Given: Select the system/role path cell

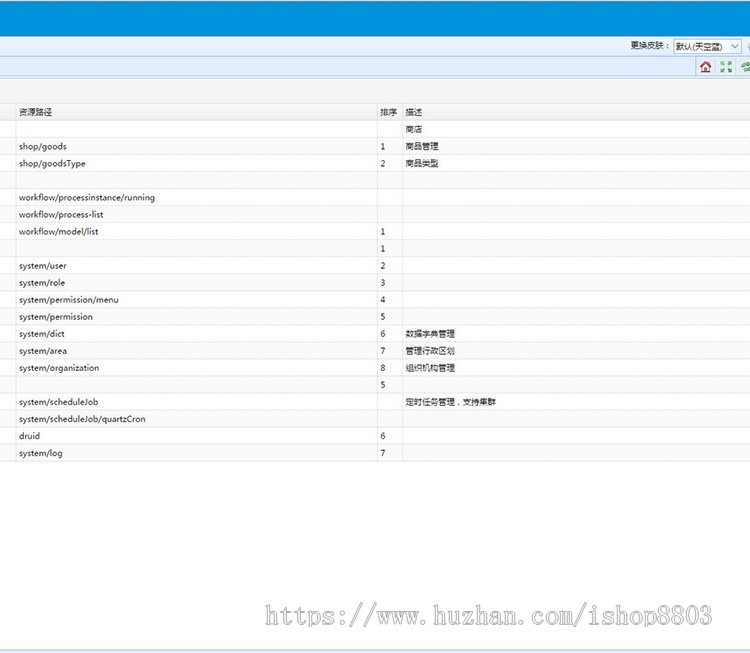Looking at the screenshot, I should pyautogui.click(x=197, y=283).
